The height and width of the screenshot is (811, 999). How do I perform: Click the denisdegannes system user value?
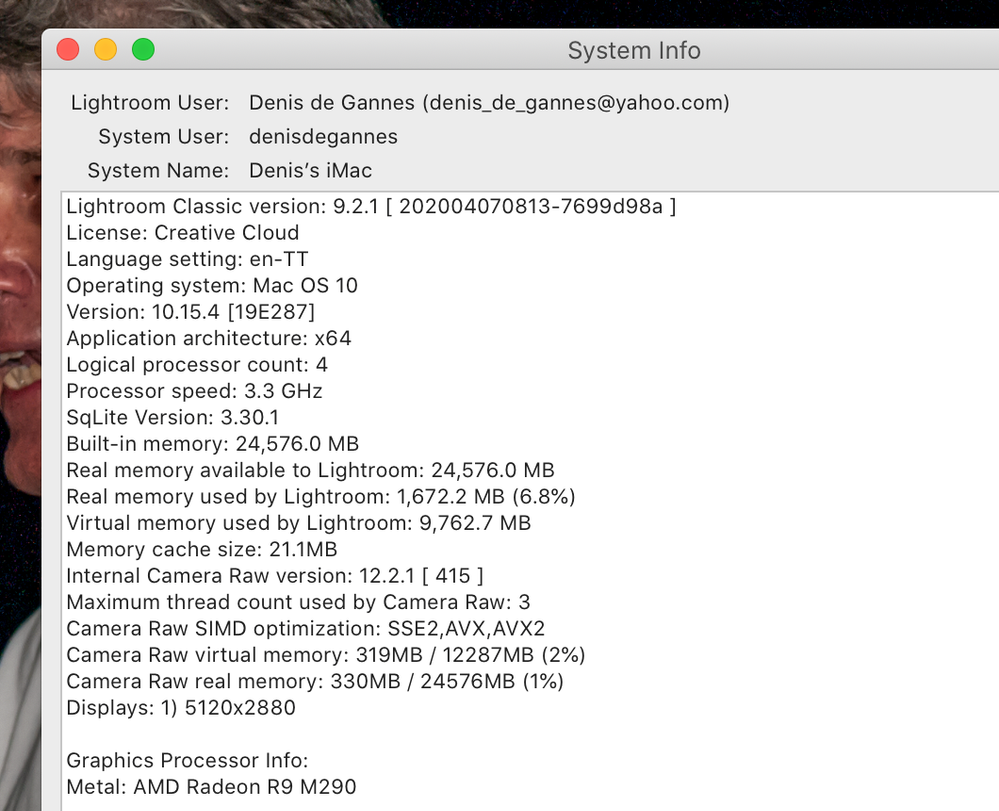coord(323,136)
